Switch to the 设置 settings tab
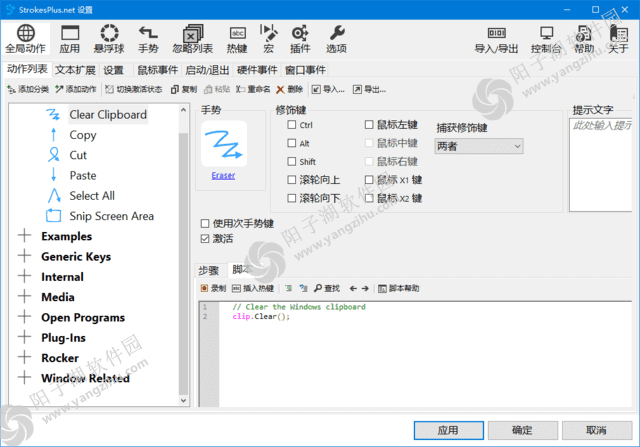Screen dimensions: 640x447 (x=113, y=70)
